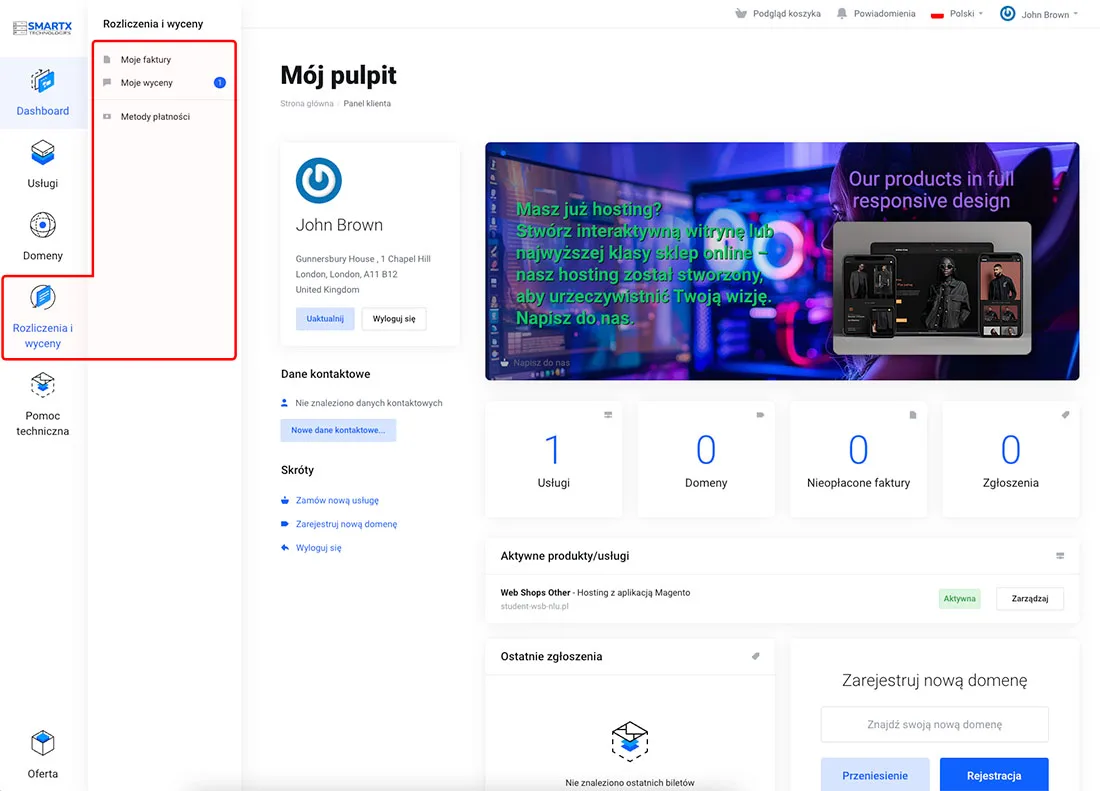Image resolution: width=1100 pixels, height=791 pixels.
Task: Open the Oferta cube icon
Action: coord(43,743)
